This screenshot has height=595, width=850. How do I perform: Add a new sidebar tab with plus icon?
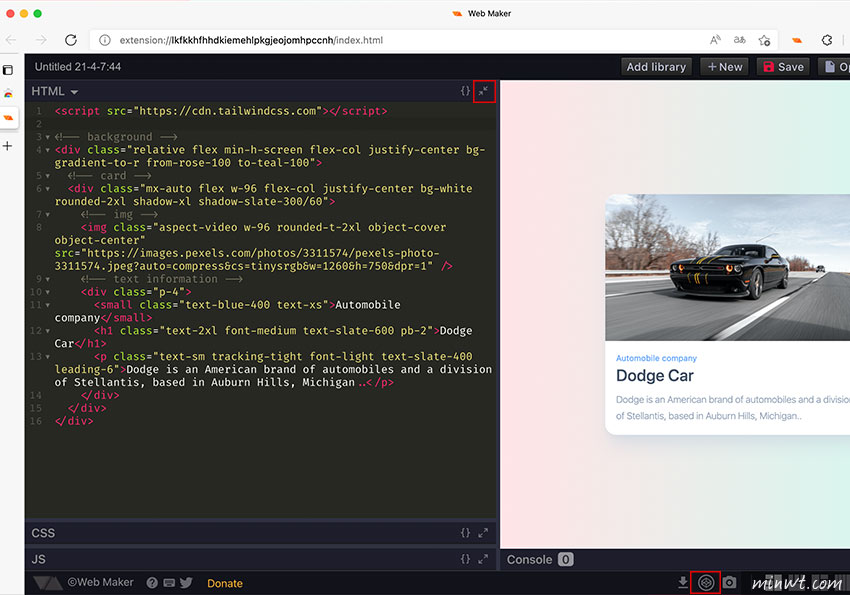(8, 146)
